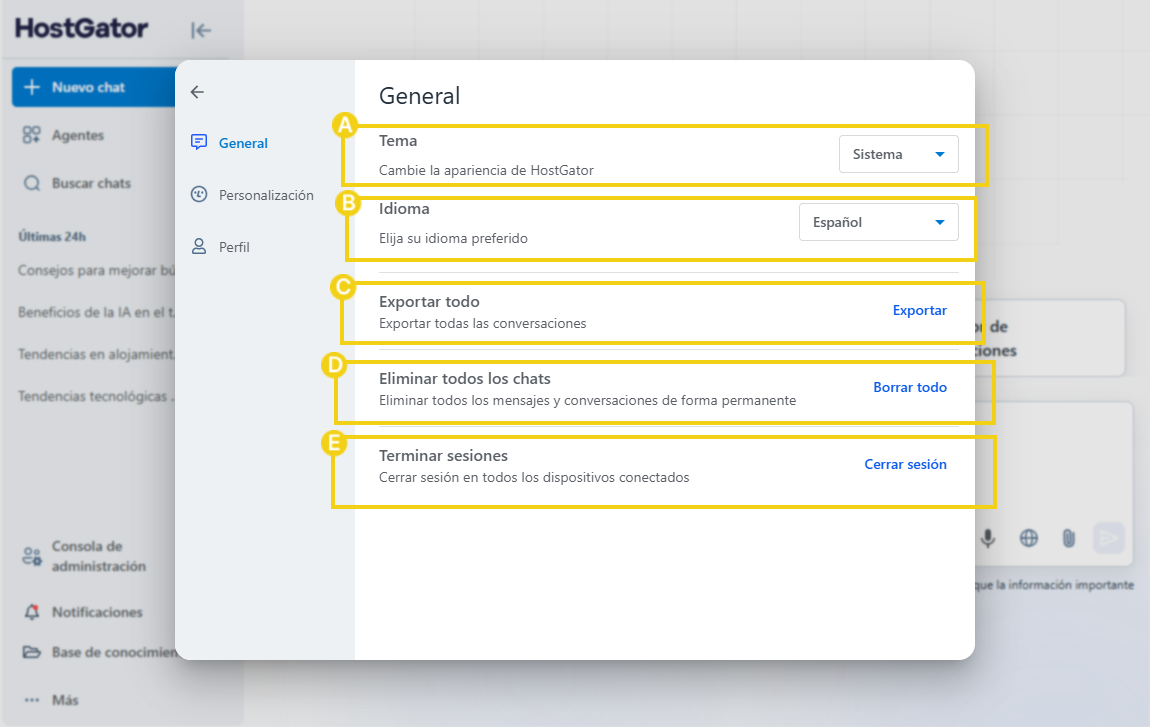This screenshot has width=1150, height=727.
Task: Open the Tema Sistema dropdown
Action: 898,154
